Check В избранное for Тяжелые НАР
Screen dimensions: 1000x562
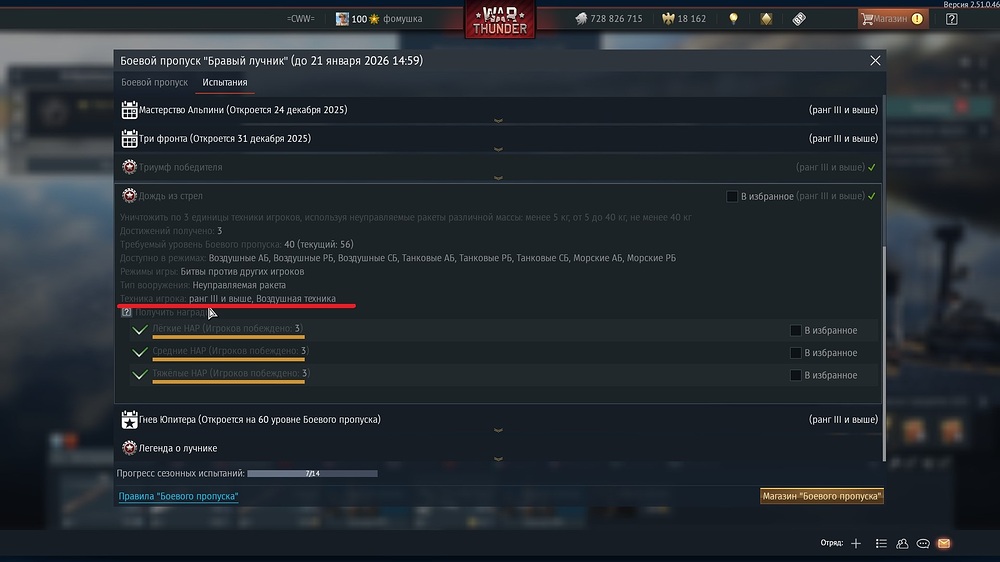click(795, 375)
